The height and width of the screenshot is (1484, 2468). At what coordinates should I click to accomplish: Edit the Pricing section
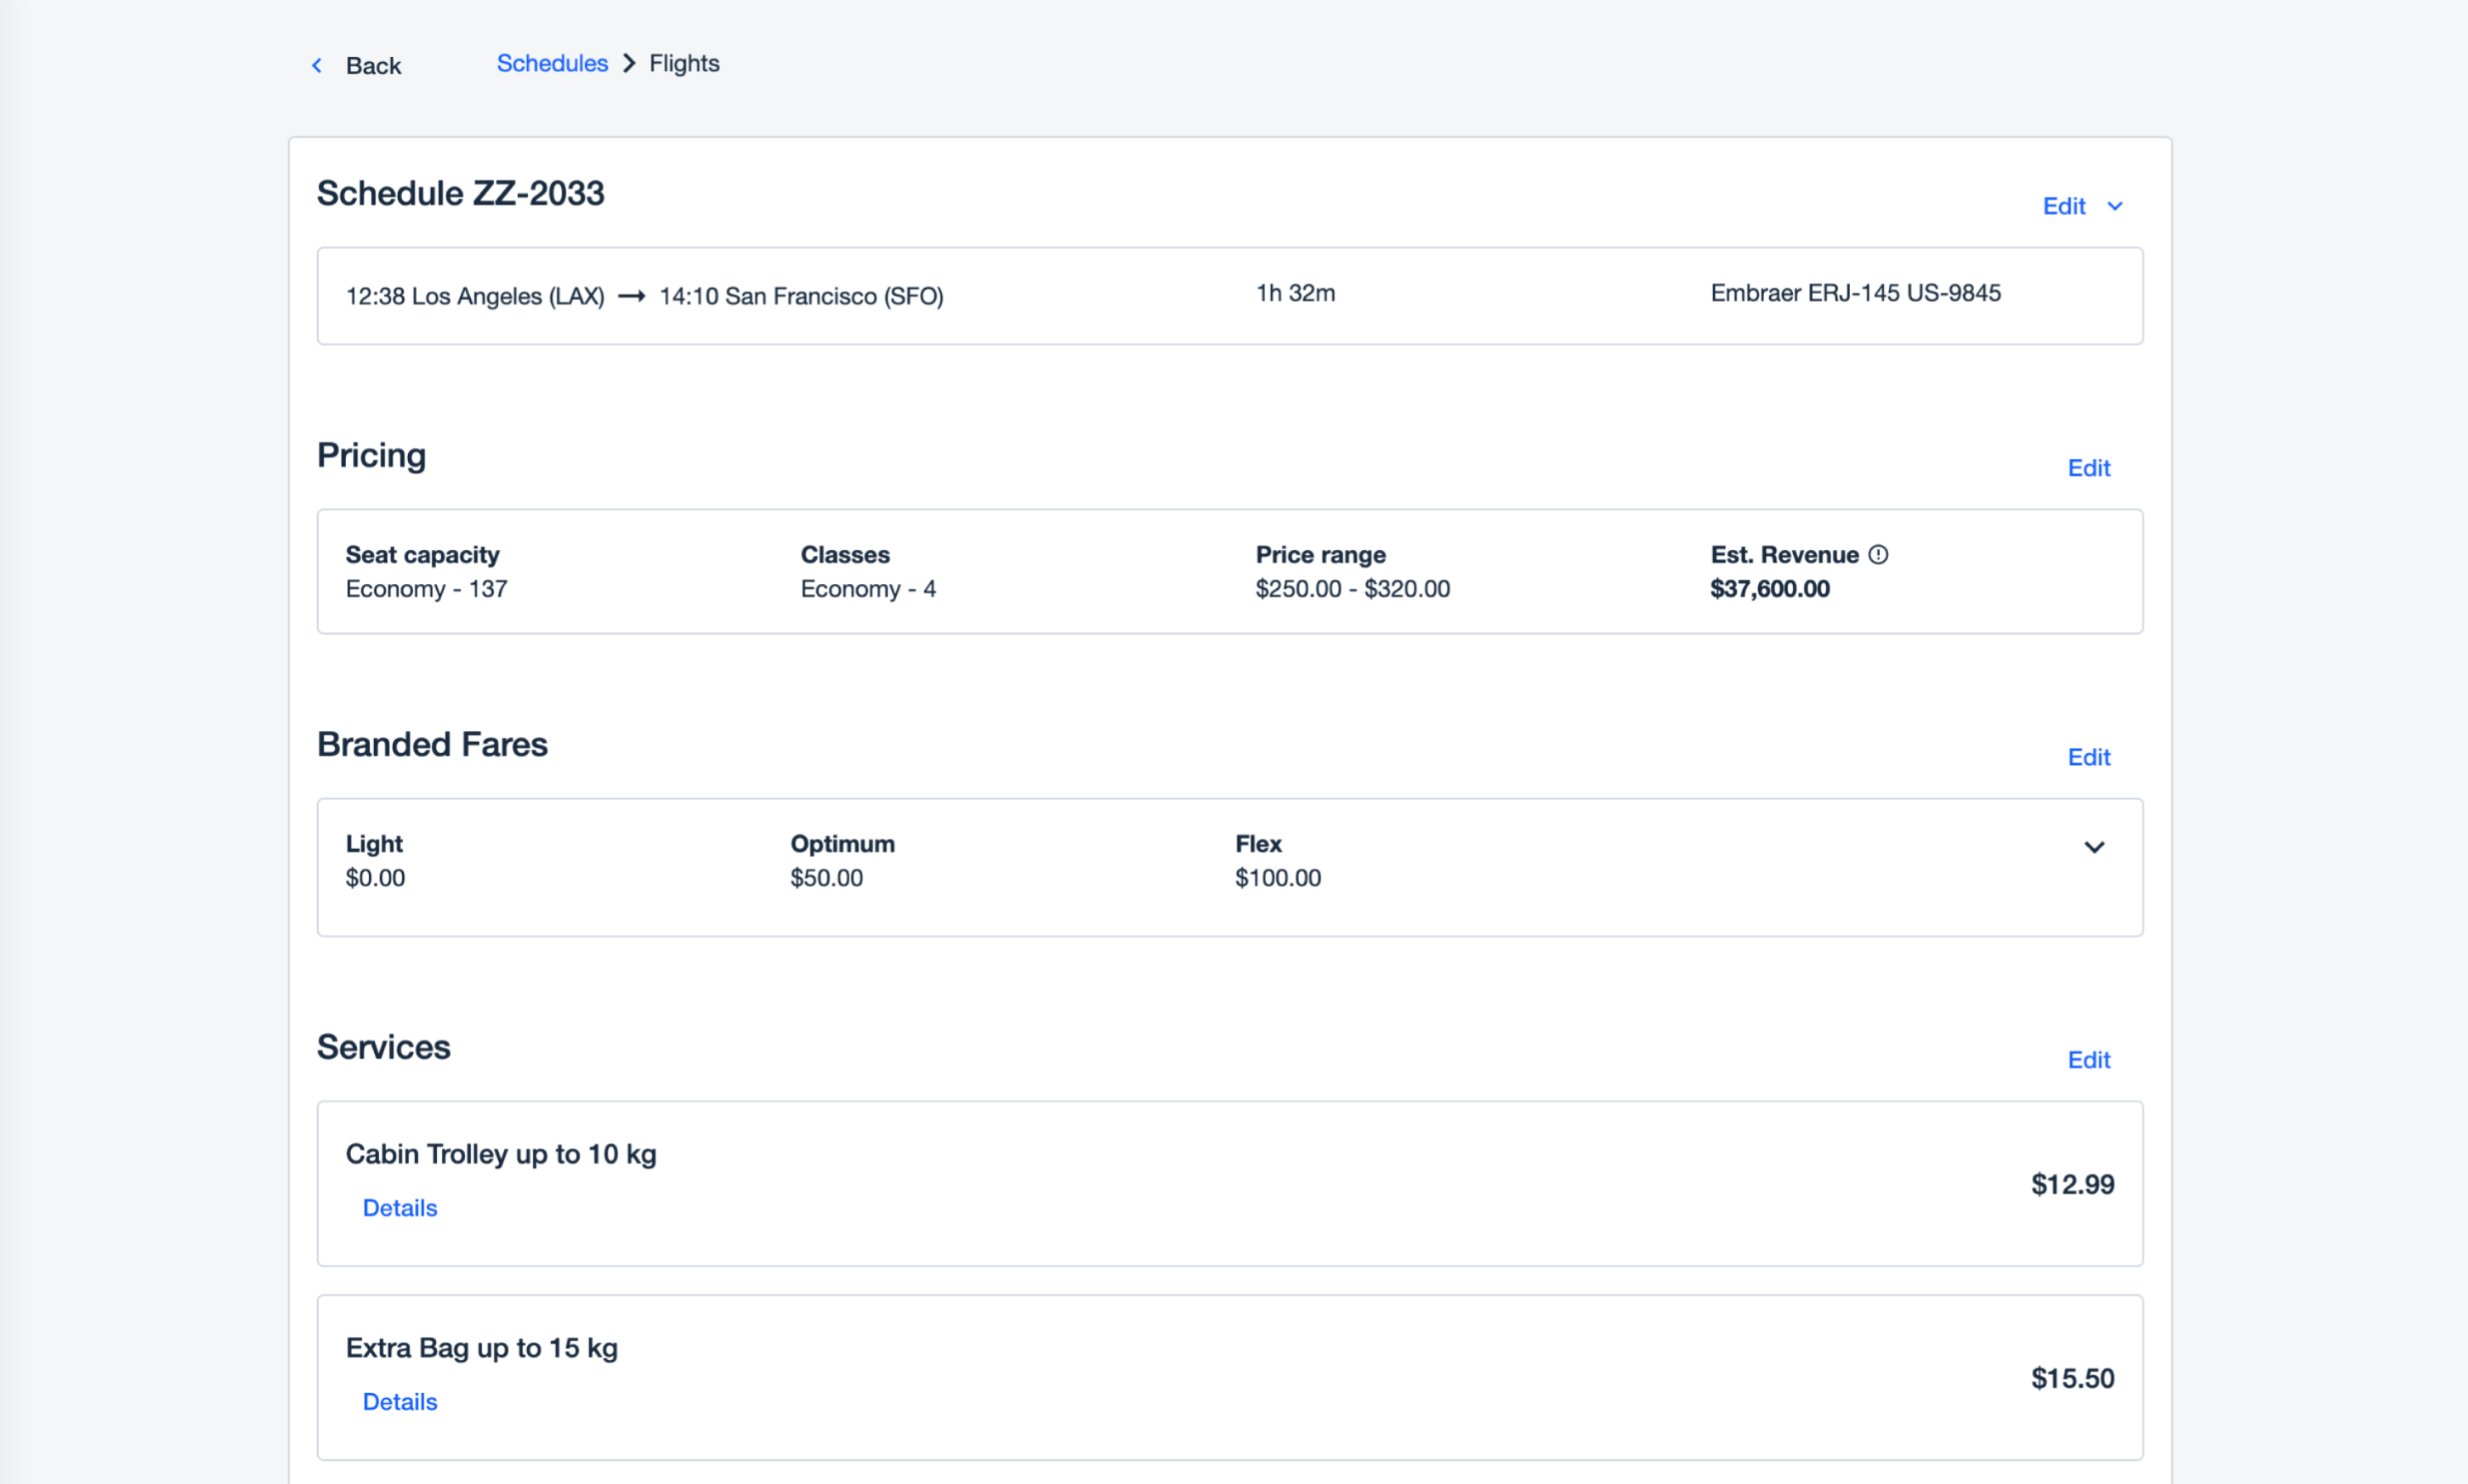(x=2088, y=468)
